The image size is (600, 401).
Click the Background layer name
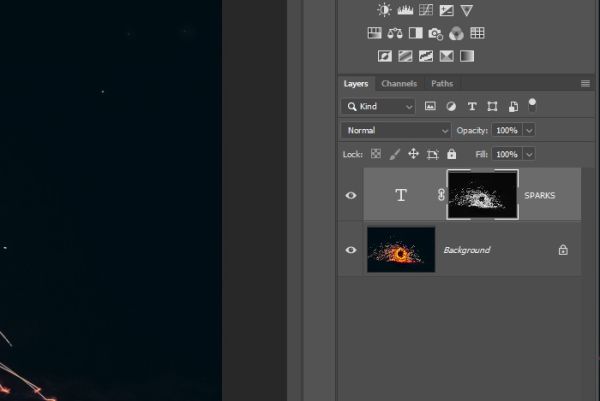466,250
